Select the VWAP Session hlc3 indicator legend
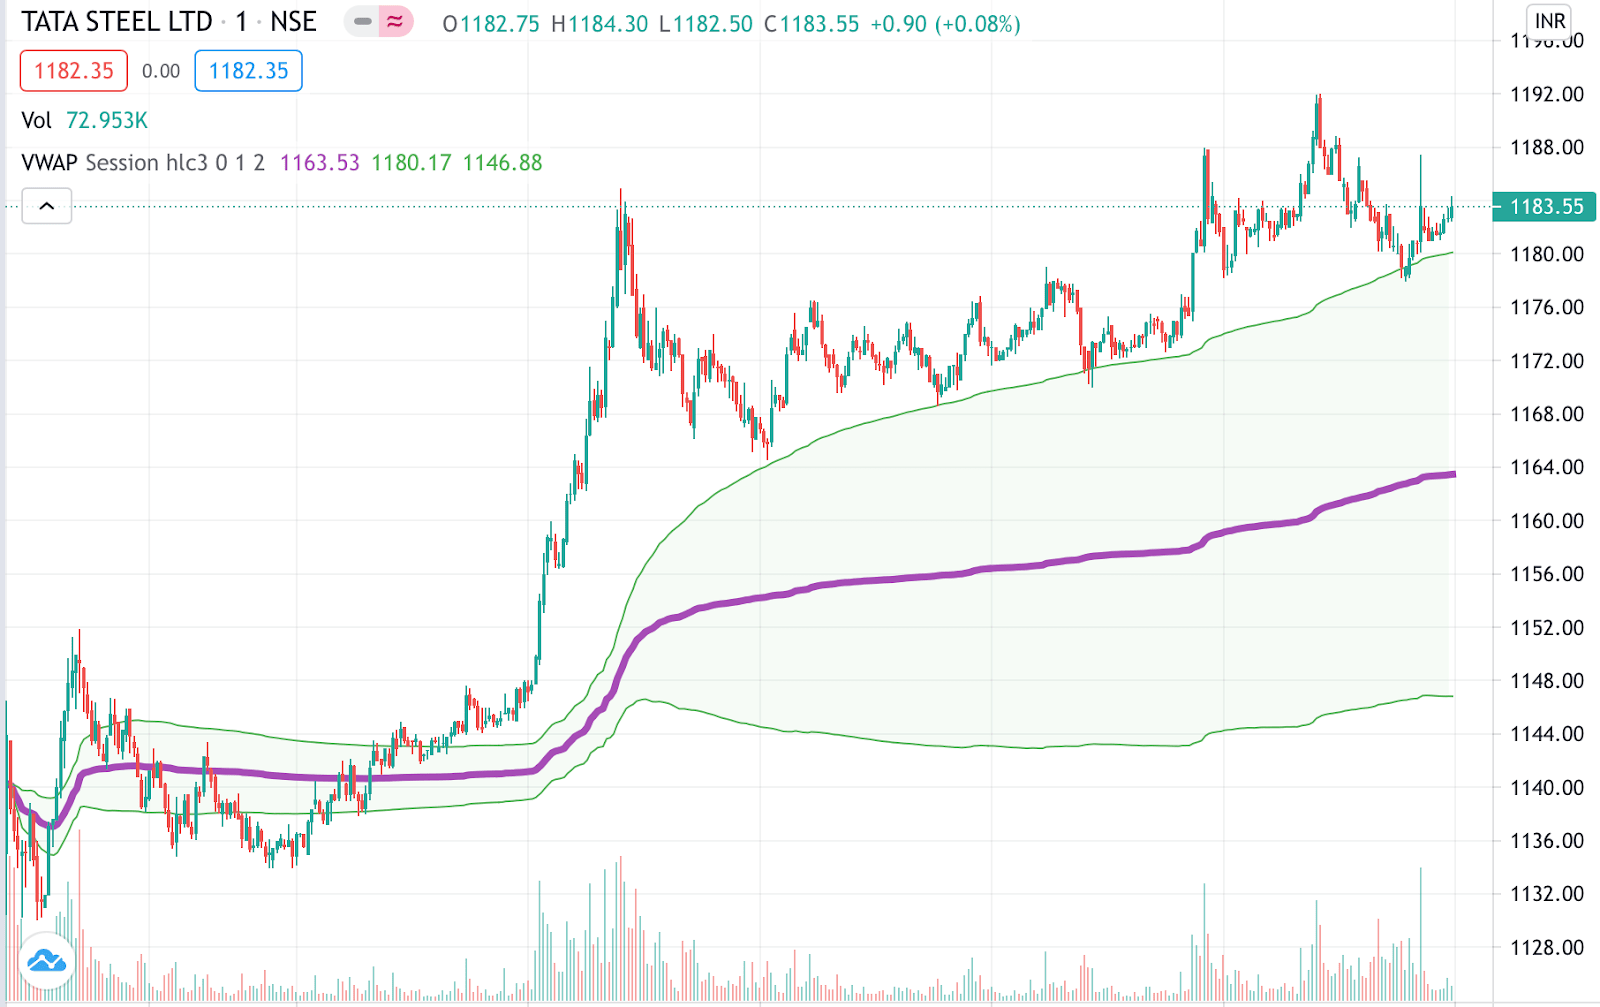Viewport: 1600px width, 1007px height. click(x=143, y=163)
